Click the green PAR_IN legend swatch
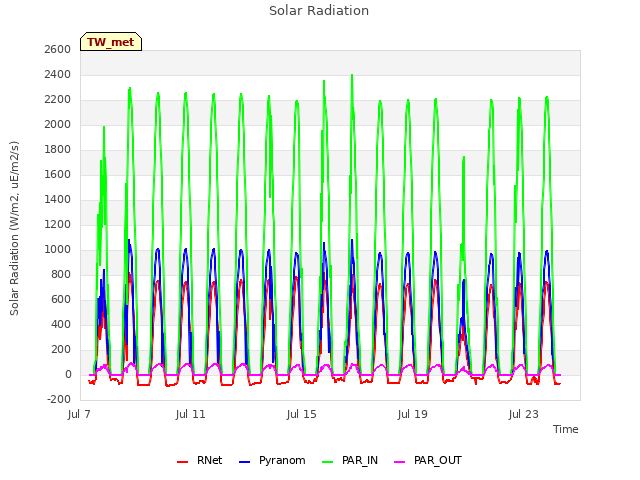Viewport: 640px width, 480px height. click(327, 462)
